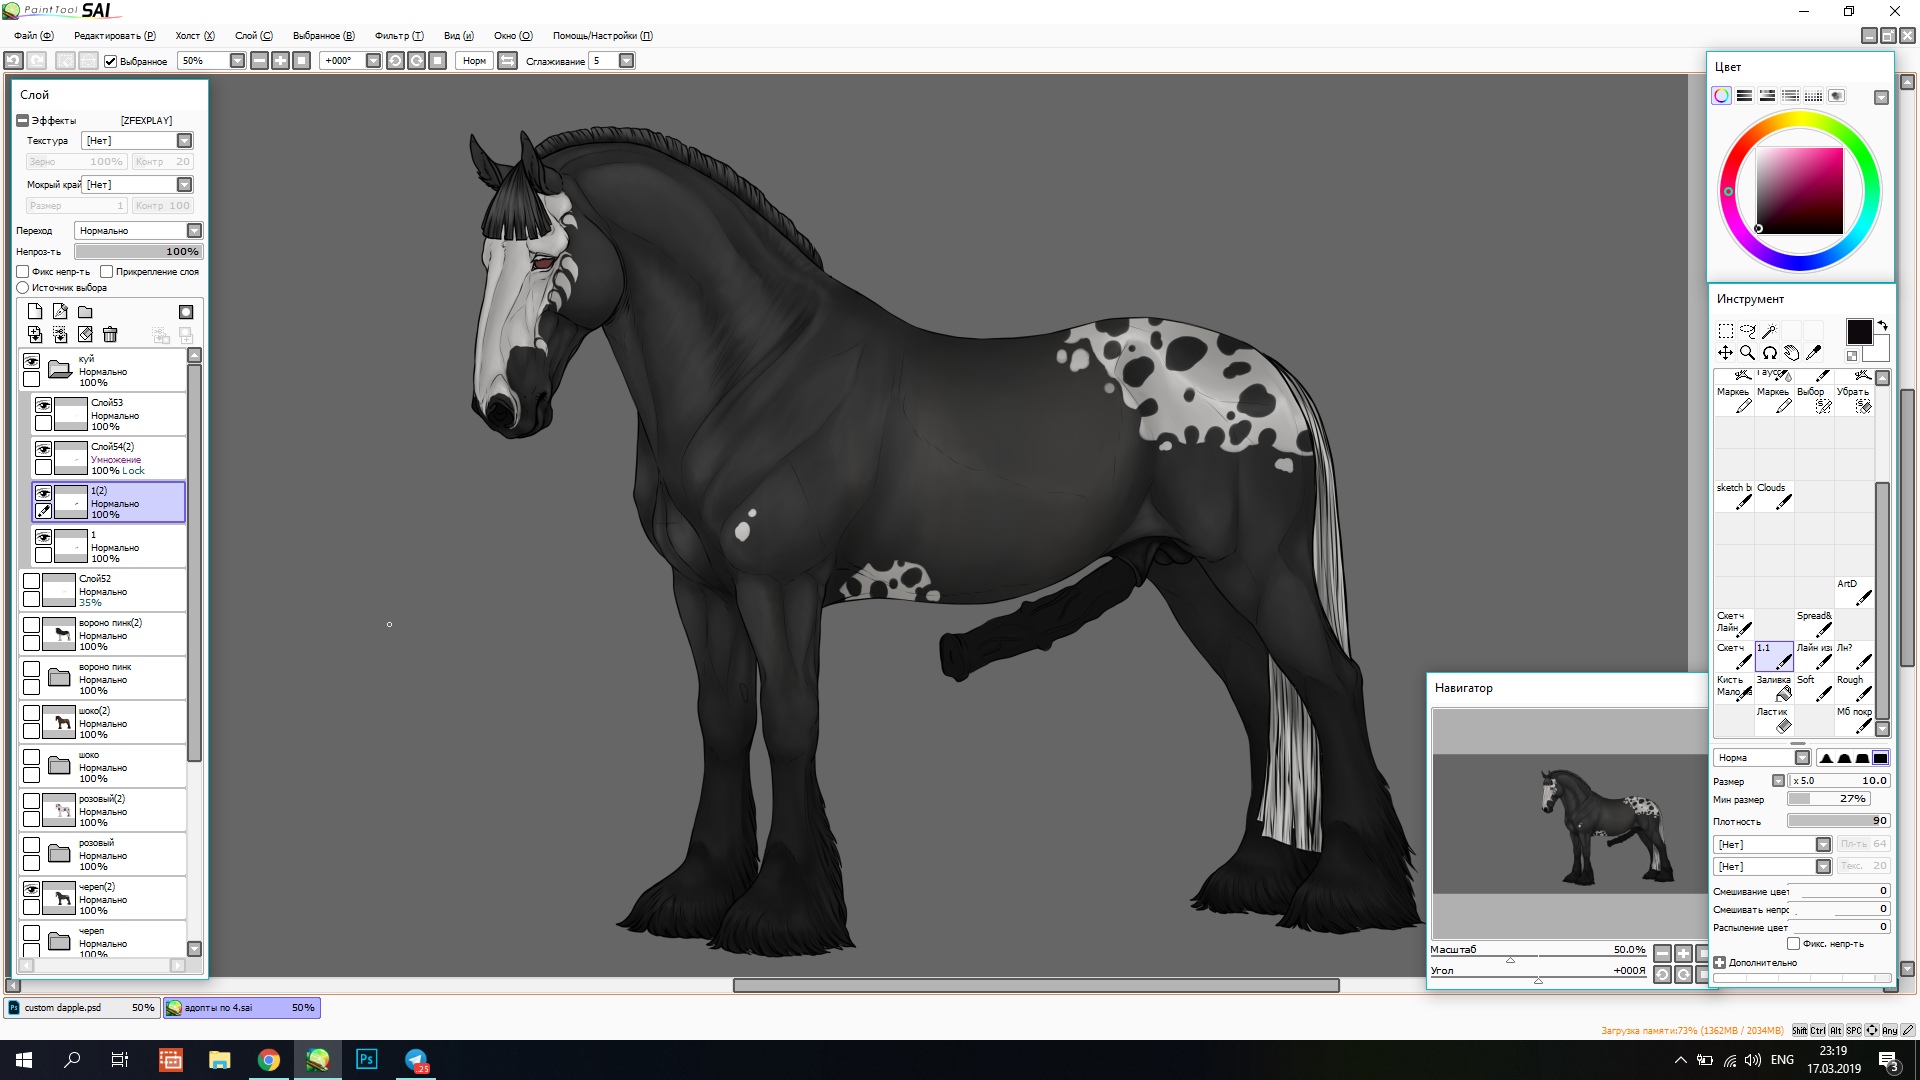The image size is (1920, 1080).
Task: Pick the Eyedropper tool
Action: [x=1813, y=352]
